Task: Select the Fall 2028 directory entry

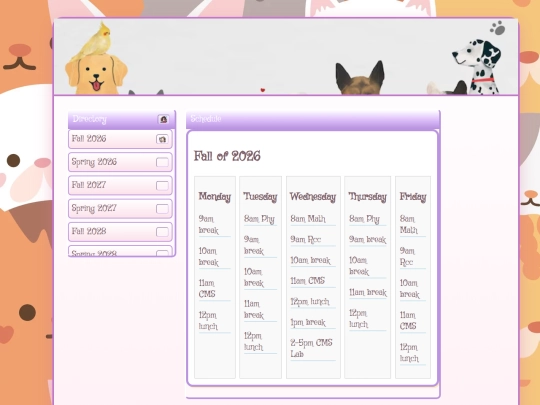Action: pos(120,232)
